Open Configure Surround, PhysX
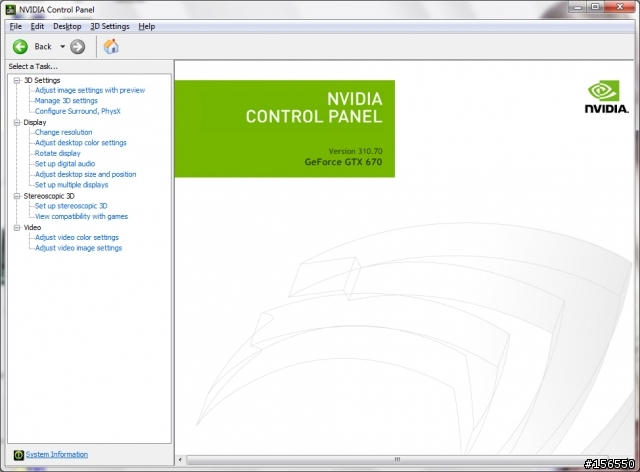This screenshot has width=640, height=472. 78,111
